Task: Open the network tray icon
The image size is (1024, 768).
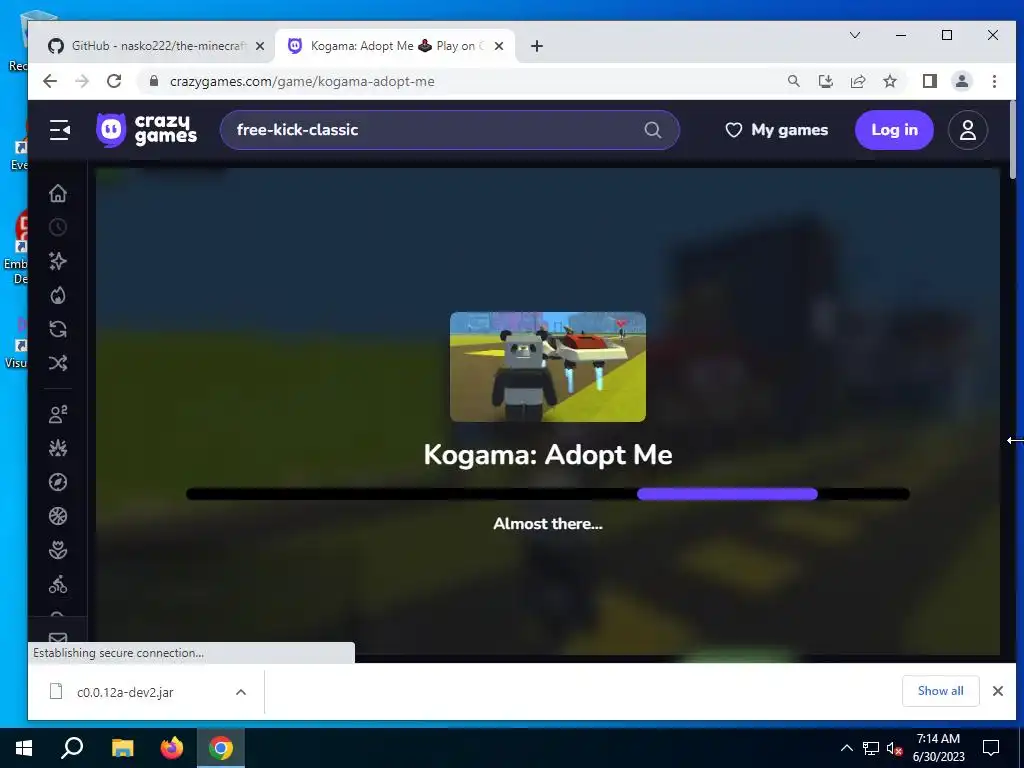Action: click(871, 748)
